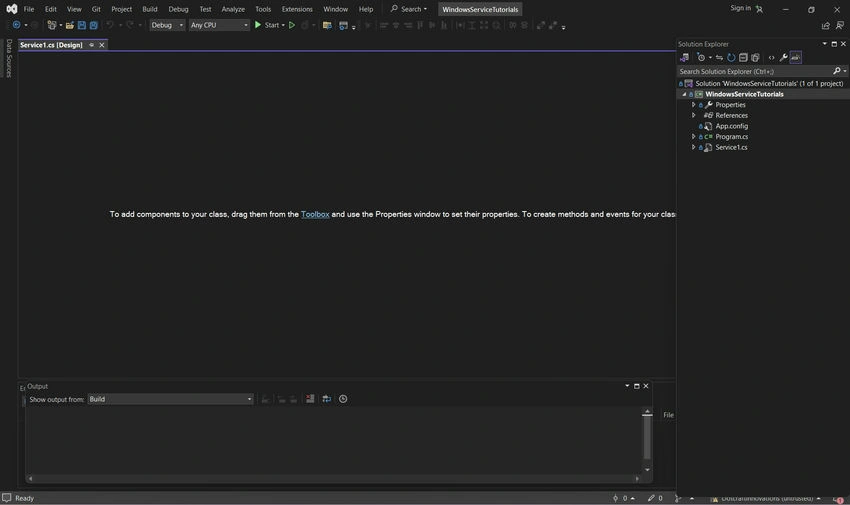The height and width of the screenshot is (505, 850).
Task: Select Solution 'WindowsServiceTutorials' root node
Action: click(x=769, y=83)
